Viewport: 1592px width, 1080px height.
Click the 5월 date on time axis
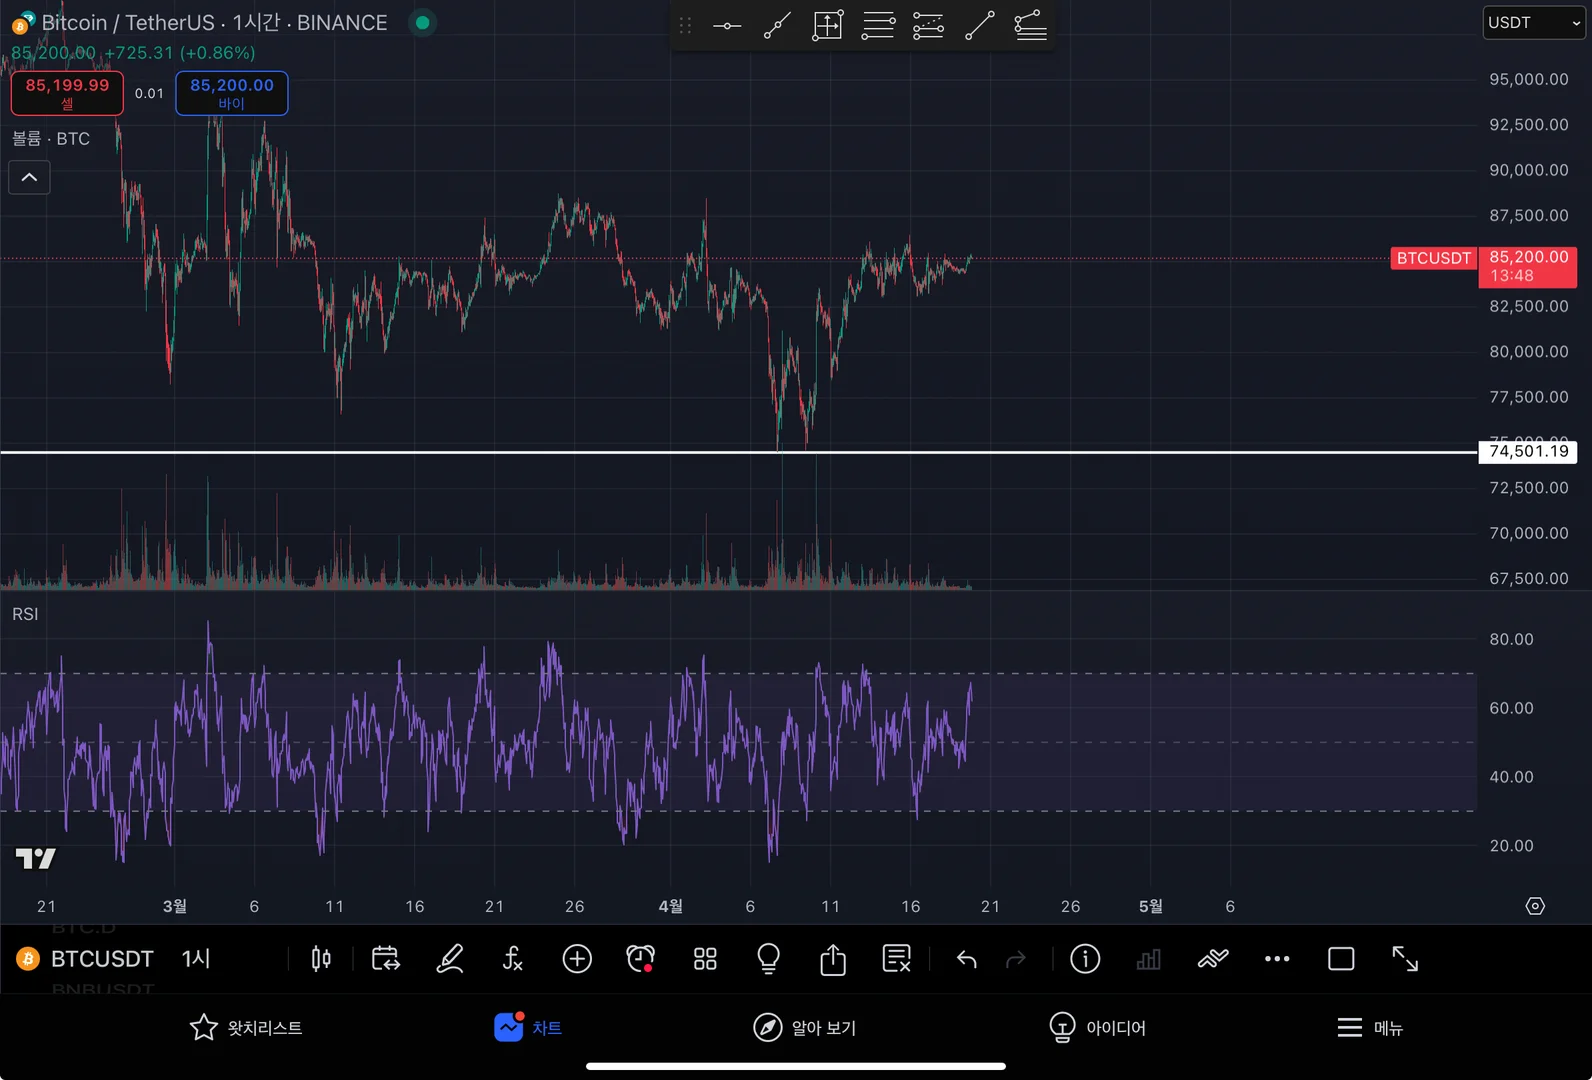[x=1151, y=906]
